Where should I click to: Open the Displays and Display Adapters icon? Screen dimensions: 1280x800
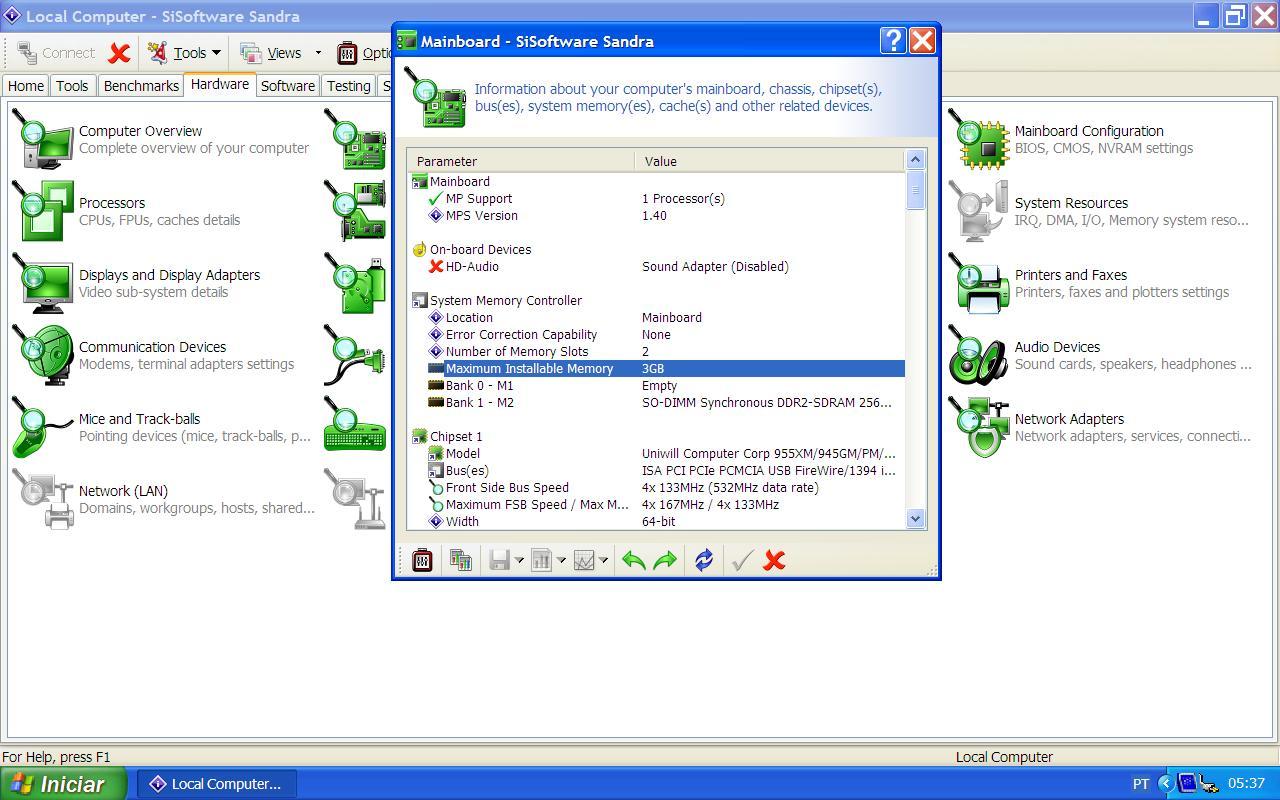pos(42,284)
